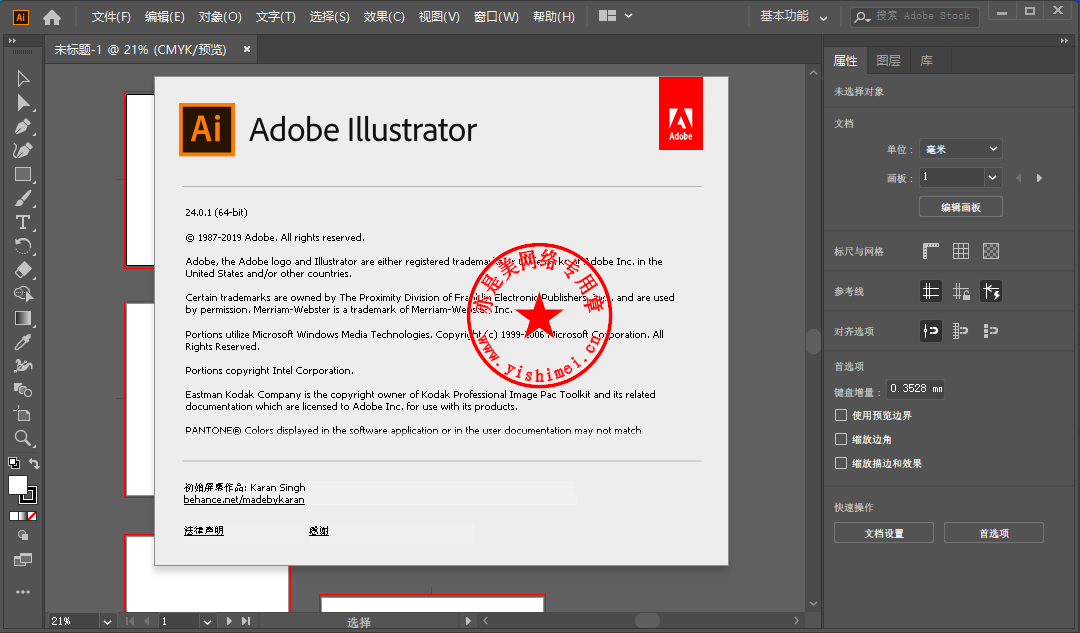This screenshot has width=1080, height=633.
Task: Select the Eraser tool
Action: pos(23,270)
